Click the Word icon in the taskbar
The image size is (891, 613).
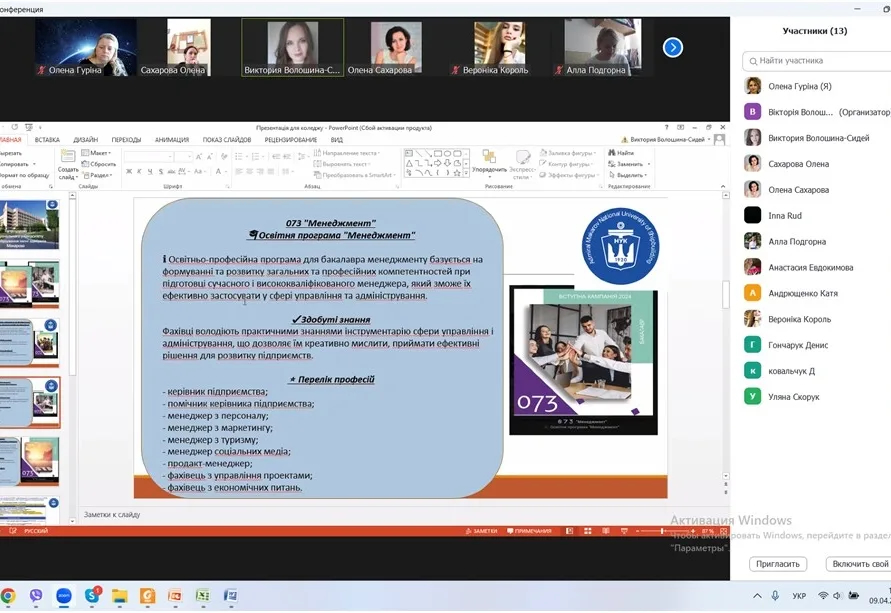(230, 596)
